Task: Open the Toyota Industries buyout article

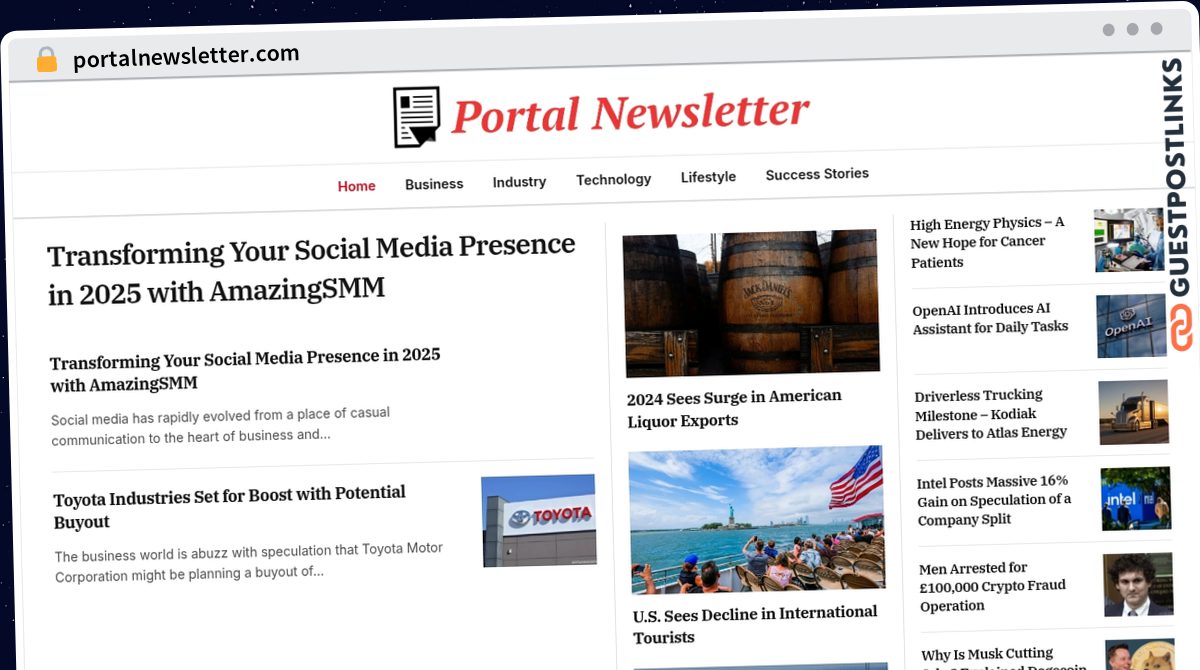Action: pos(230,507)
